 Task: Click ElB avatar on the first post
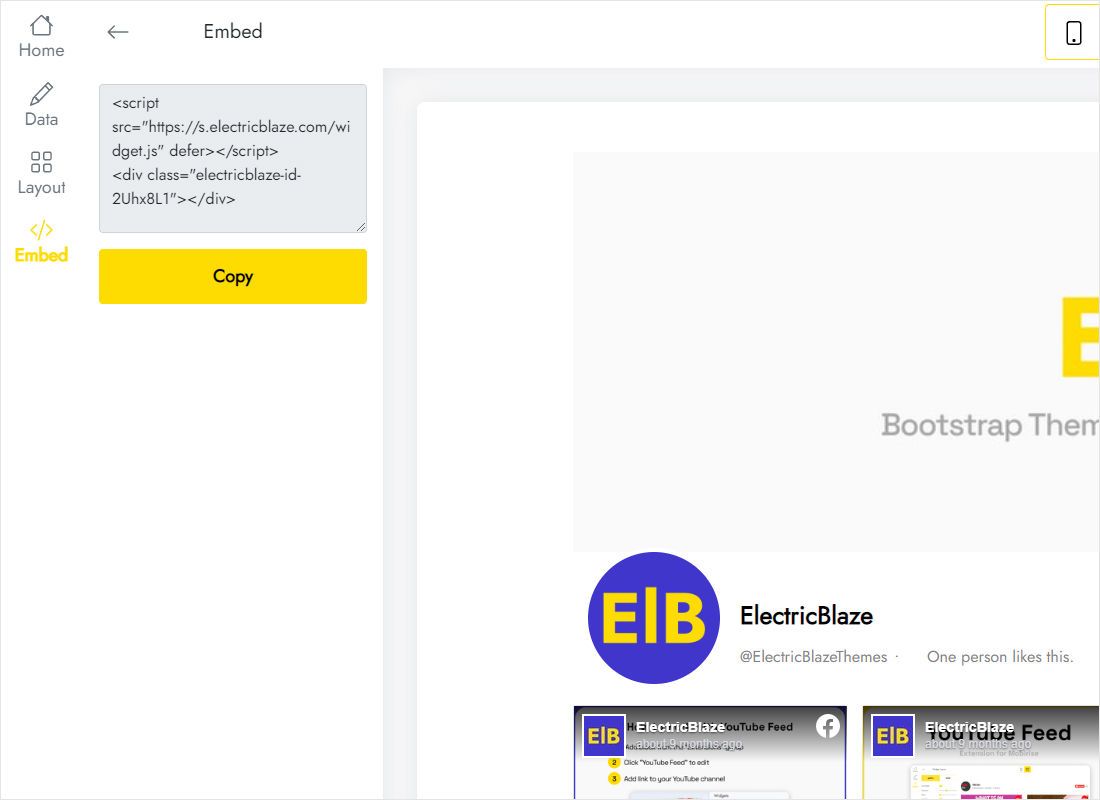[604, 735]
